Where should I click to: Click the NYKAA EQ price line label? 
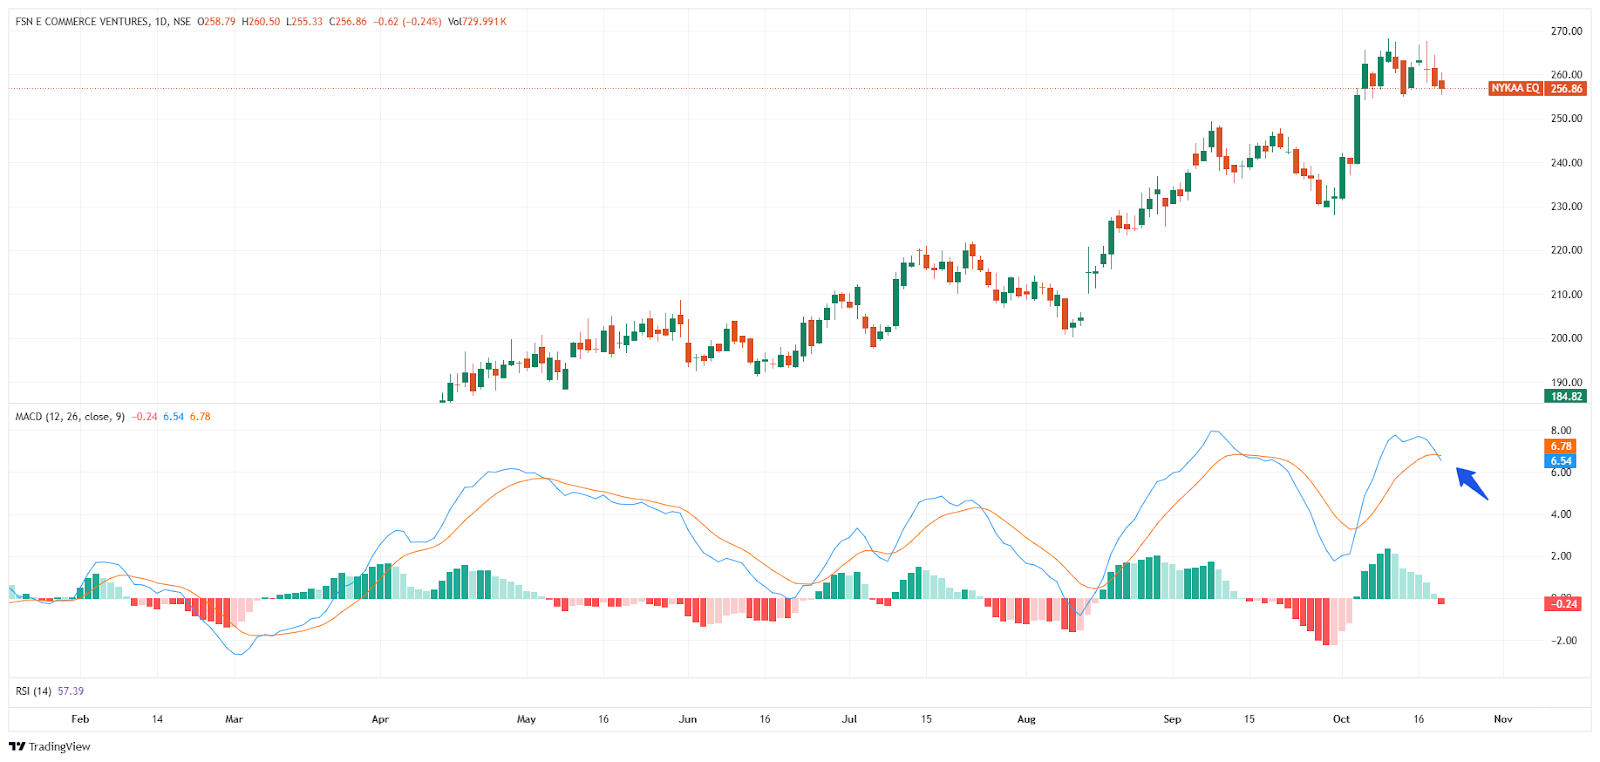tap(1515, 88)
